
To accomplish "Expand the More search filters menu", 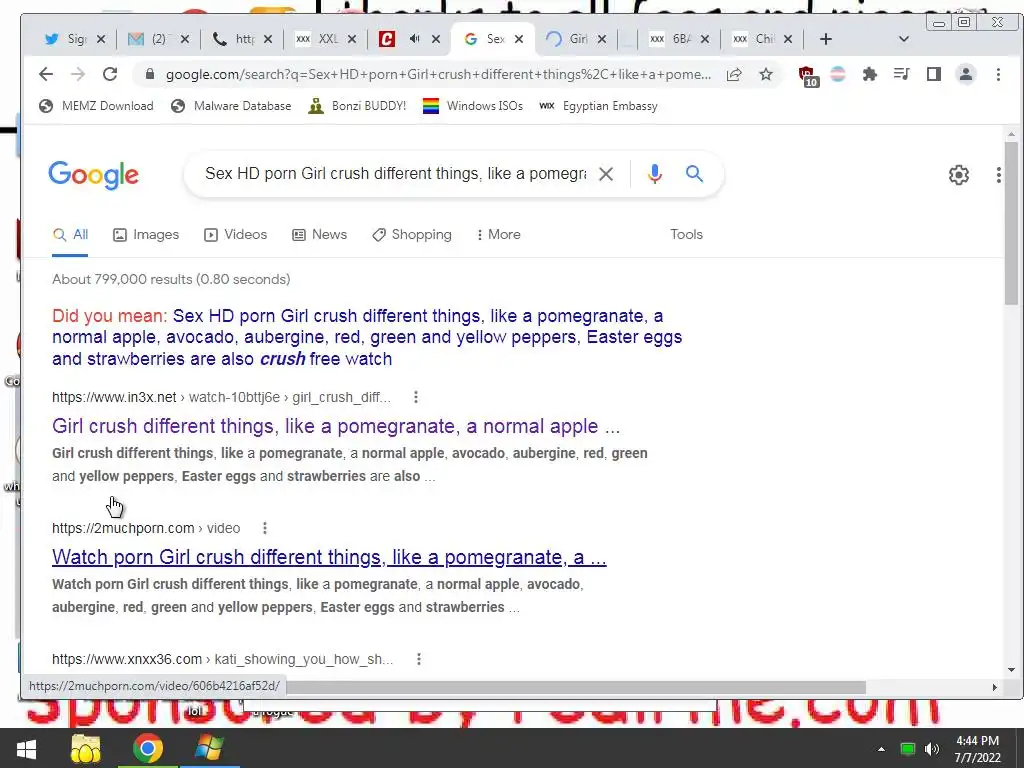I will [498, 234].
